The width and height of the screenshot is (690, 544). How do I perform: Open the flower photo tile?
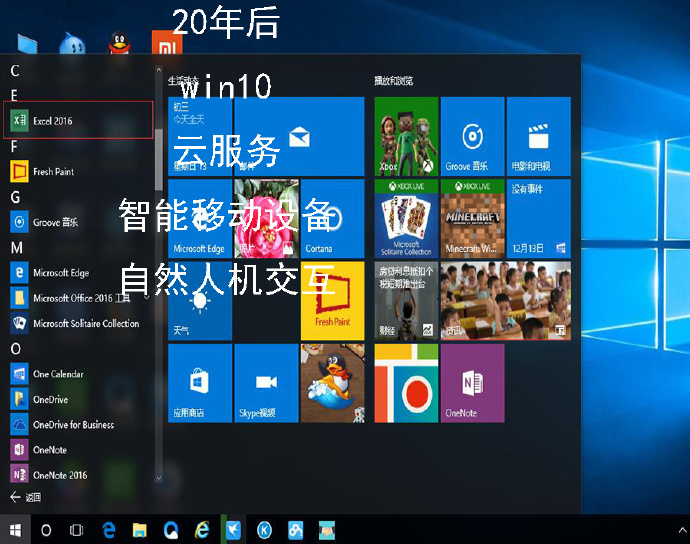(265, 217)
